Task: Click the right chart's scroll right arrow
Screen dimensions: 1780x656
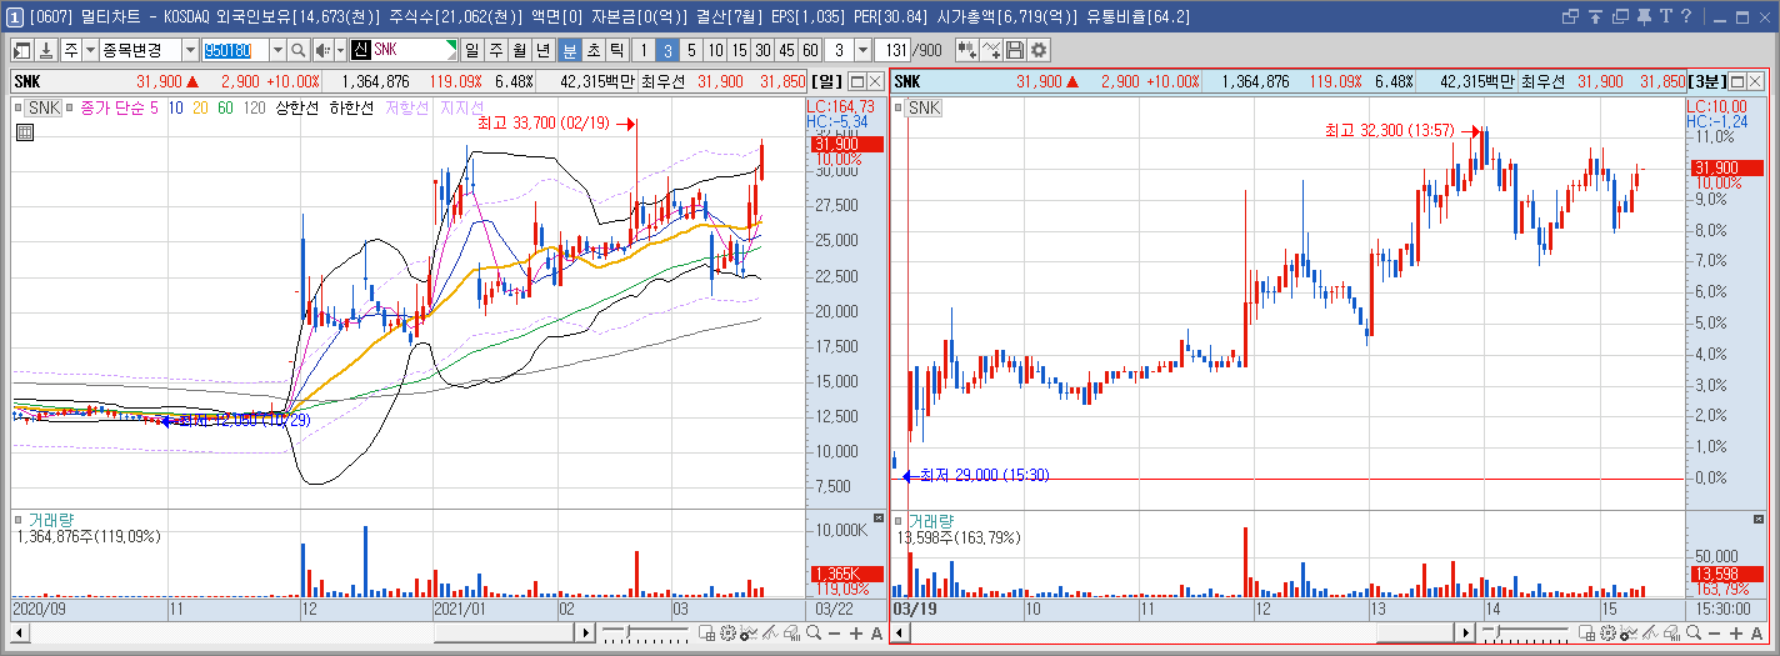Action: point(1465,633)
